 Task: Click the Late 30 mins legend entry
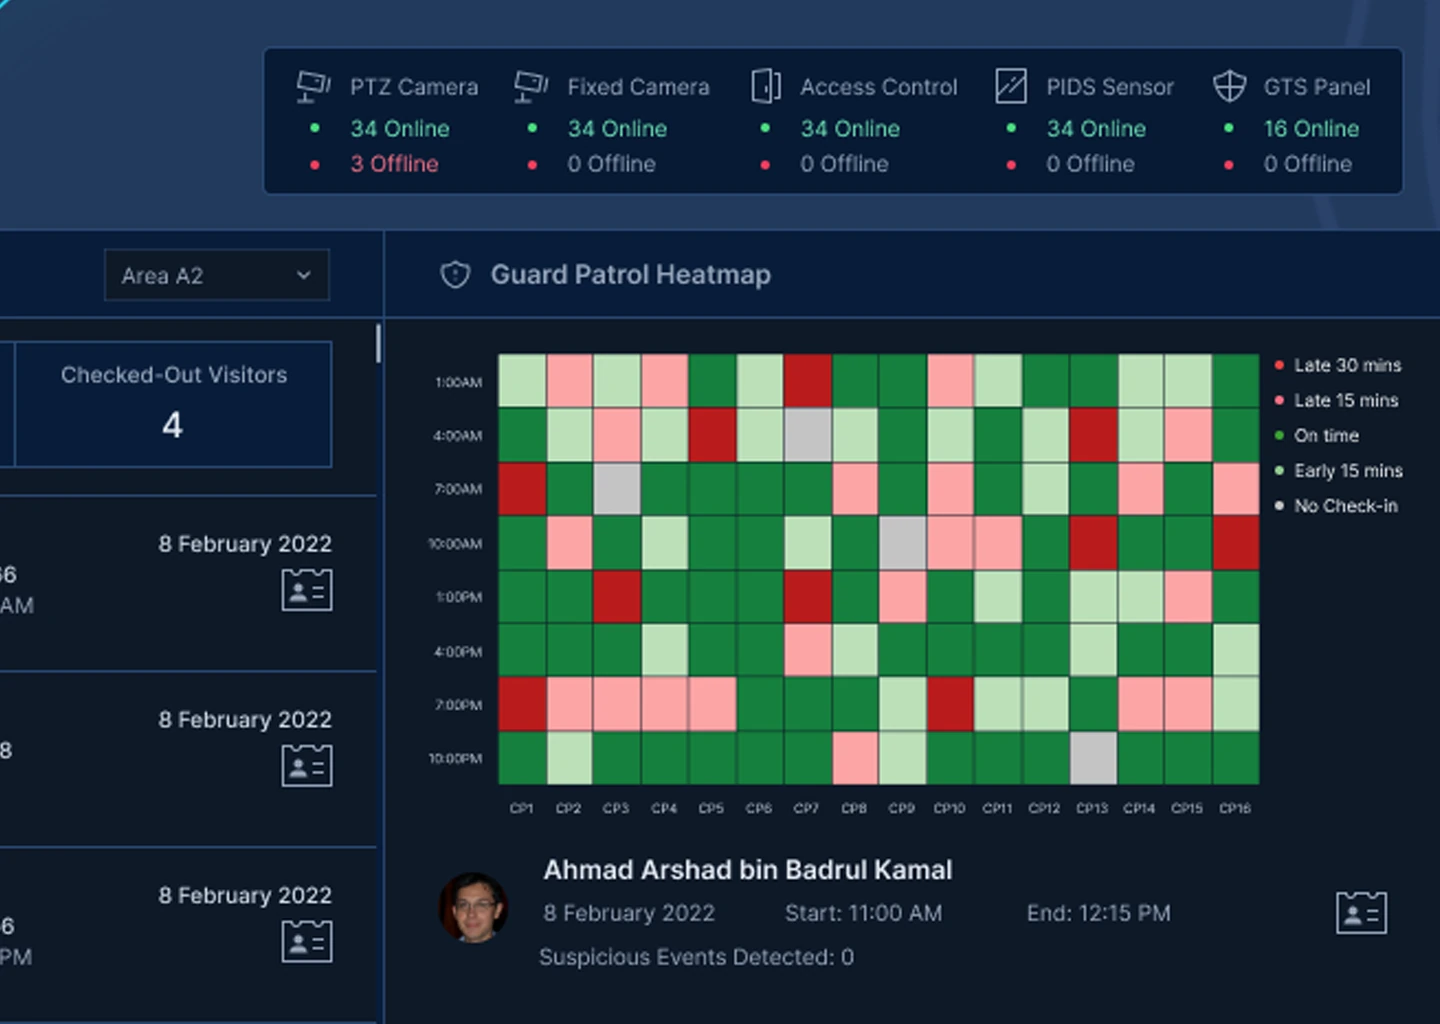pyautogui.click(x=1338, y=365)
